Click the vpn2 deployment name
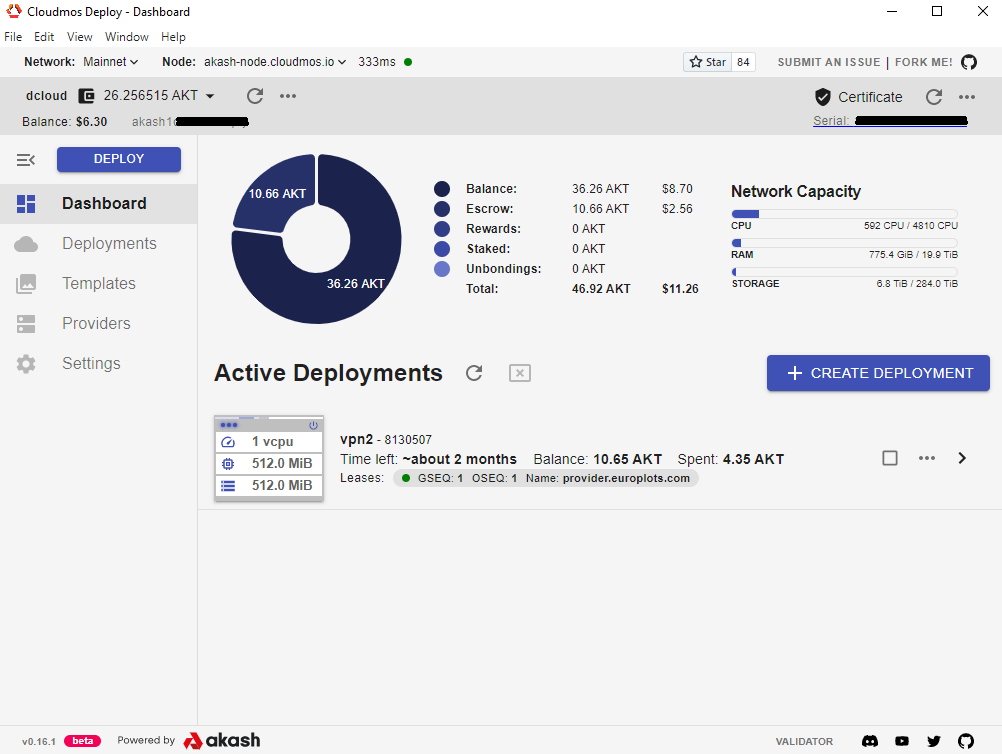The width and height of the screenshot is (1002, 754). pos(357,439)
